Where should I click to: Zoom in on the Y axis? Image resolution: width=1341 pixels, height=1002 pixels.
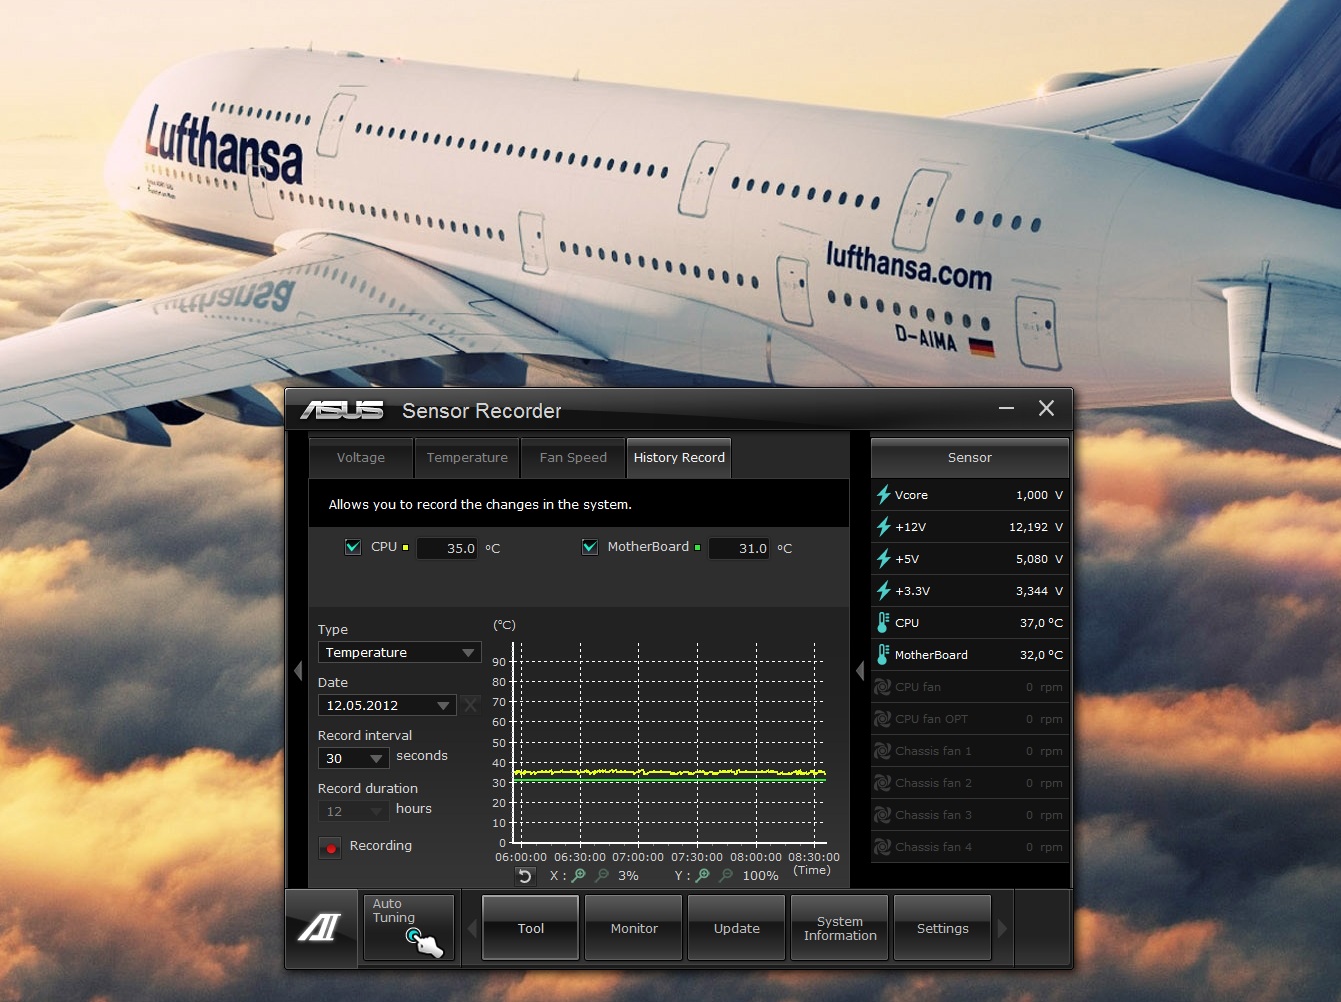pyautogui.click(x=703, y=876)
